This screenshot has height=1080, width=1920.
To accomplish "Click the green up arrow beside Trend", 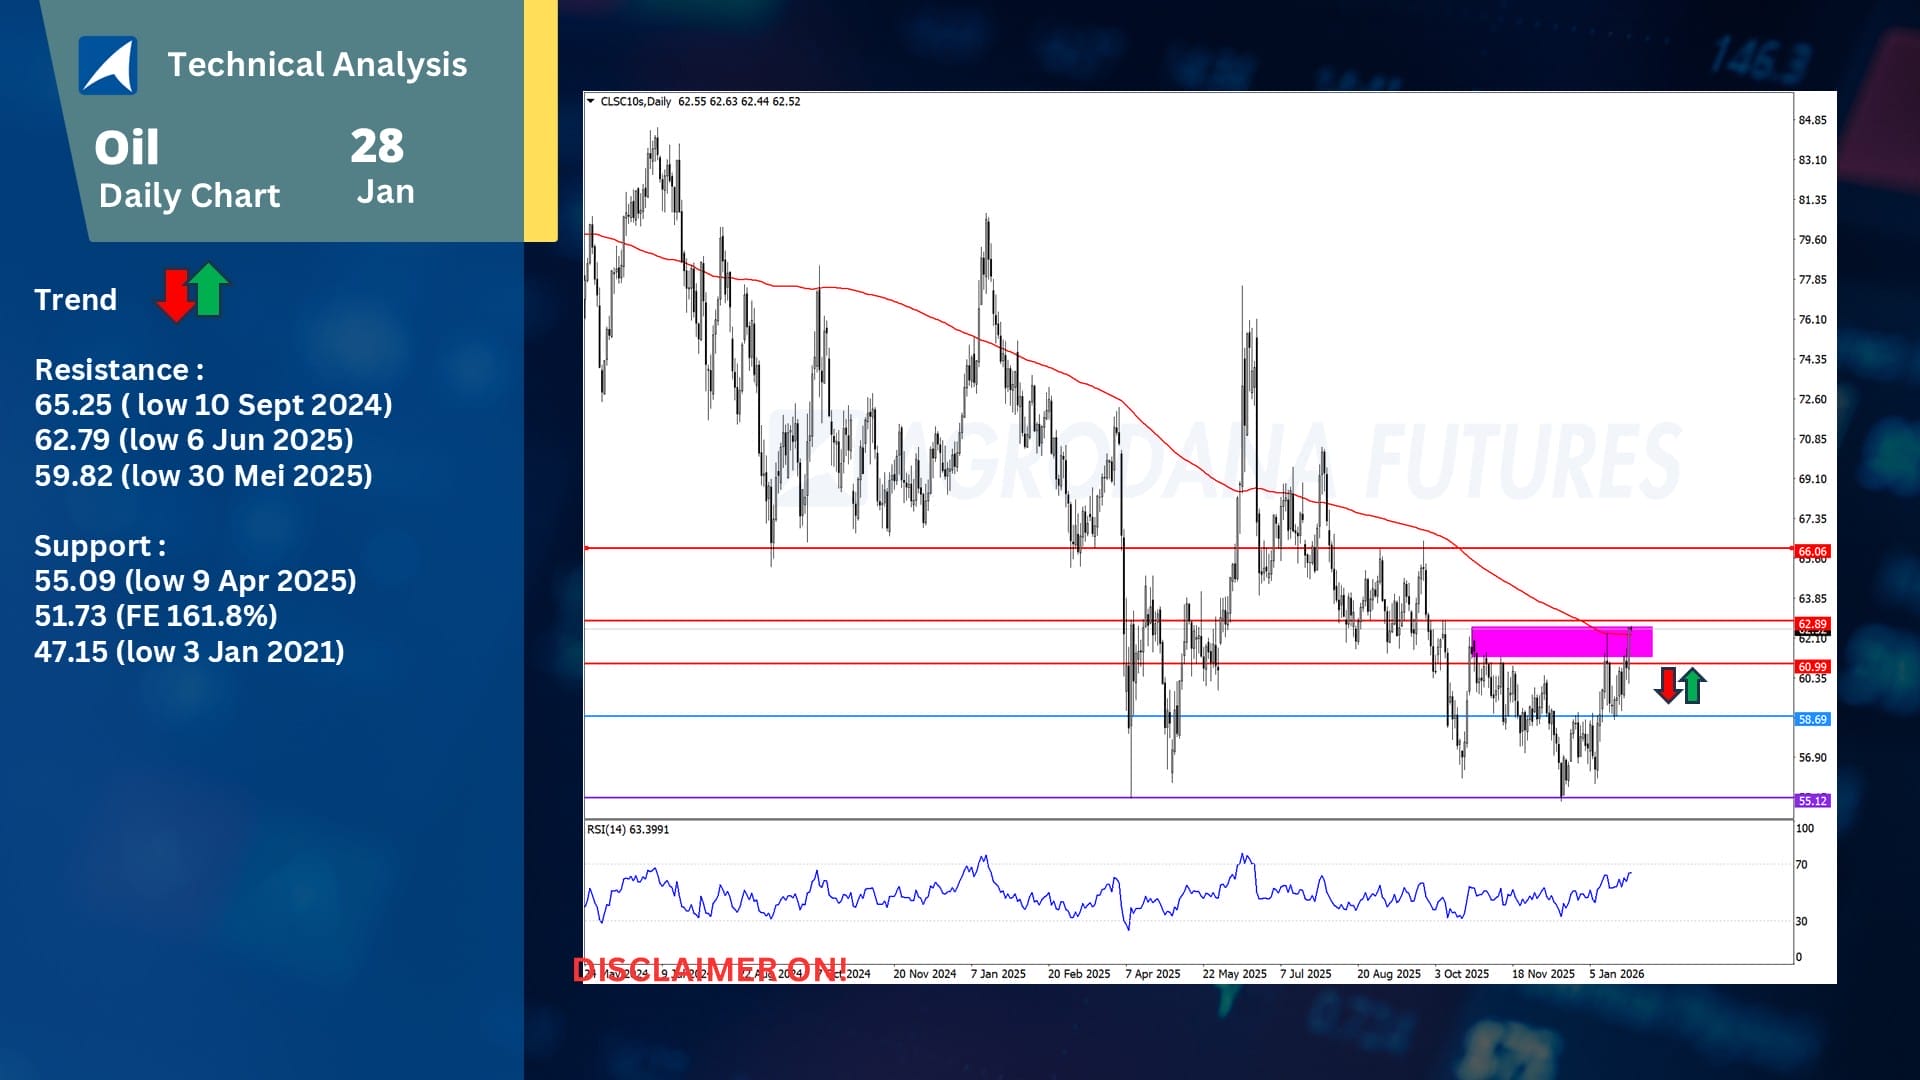I will click(209, 289).
